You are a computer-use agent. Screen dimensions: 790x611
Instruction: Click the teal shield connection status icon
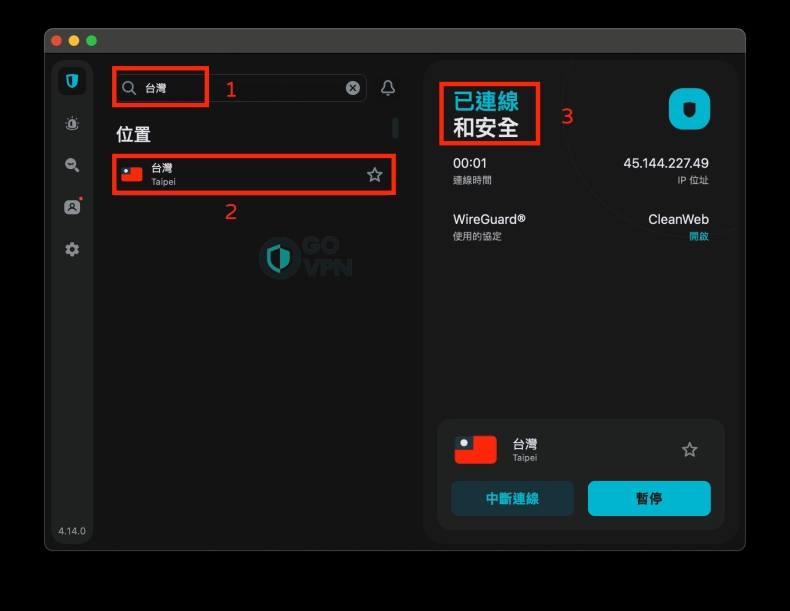click(x=689, y=109)
